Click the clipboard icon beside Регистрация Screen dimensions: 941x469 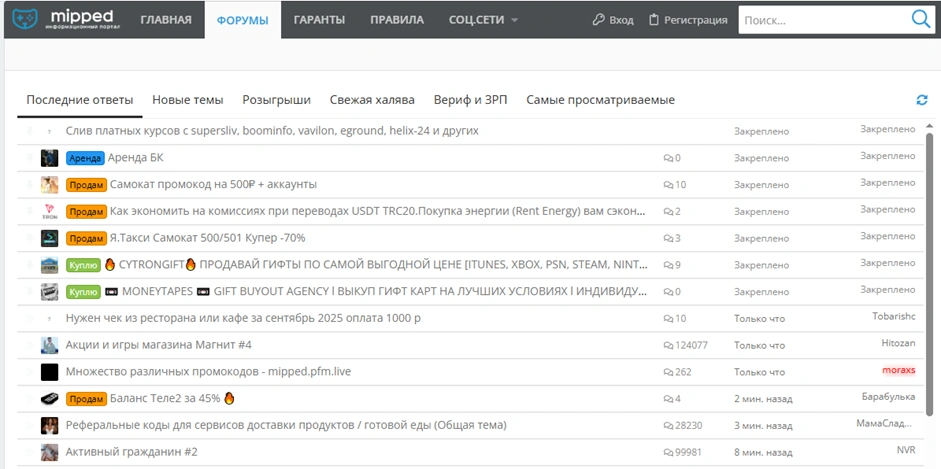pyautogui.click(x=654, y=20)
